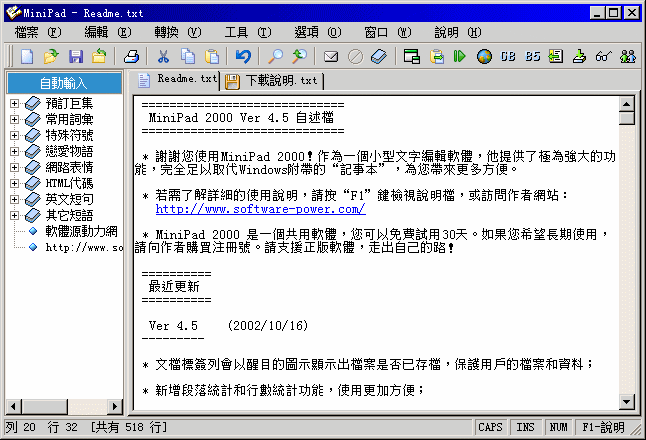Image resolution: width=646 pixels, height=440 pixels.
Task: Click the sidebar horizontal scrollbar thumb
Action: coord(44,407)
